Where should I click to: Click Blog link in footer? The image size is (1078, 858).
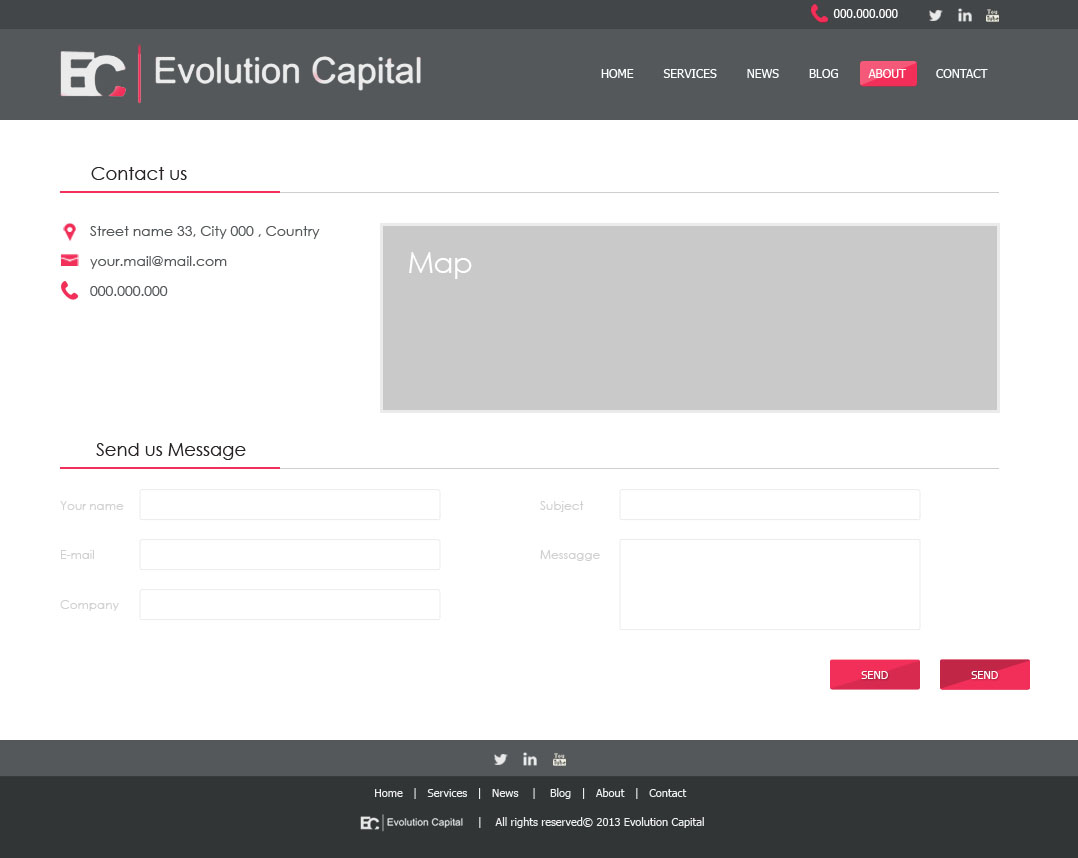coord(560,793)
